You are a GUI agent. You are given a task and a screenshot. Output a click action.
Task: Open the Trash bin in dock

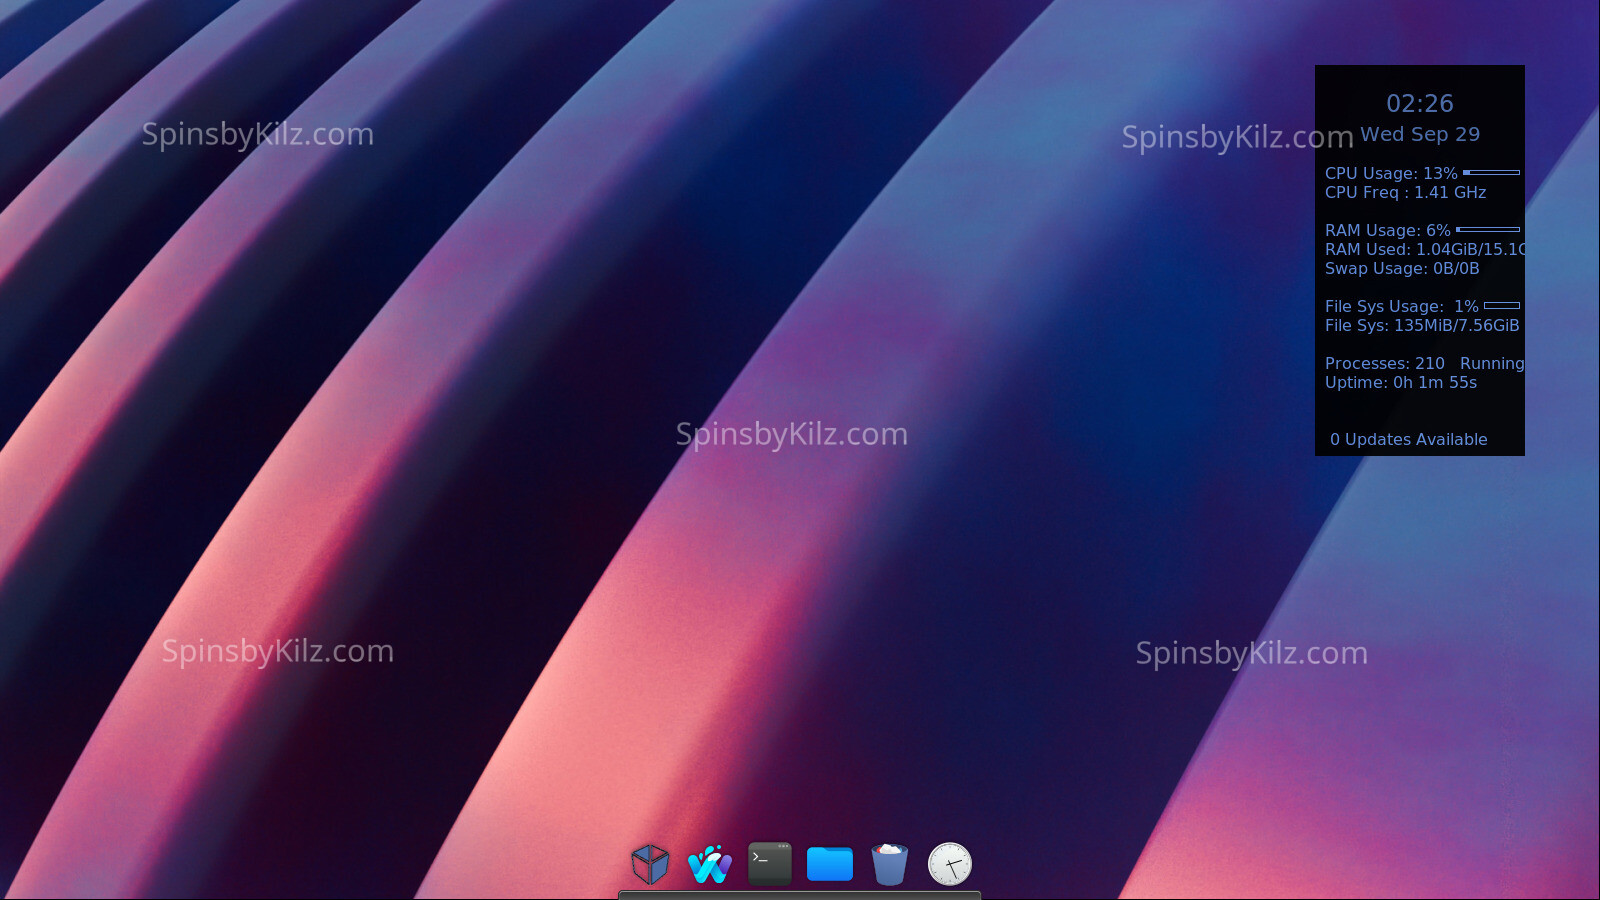890,864
